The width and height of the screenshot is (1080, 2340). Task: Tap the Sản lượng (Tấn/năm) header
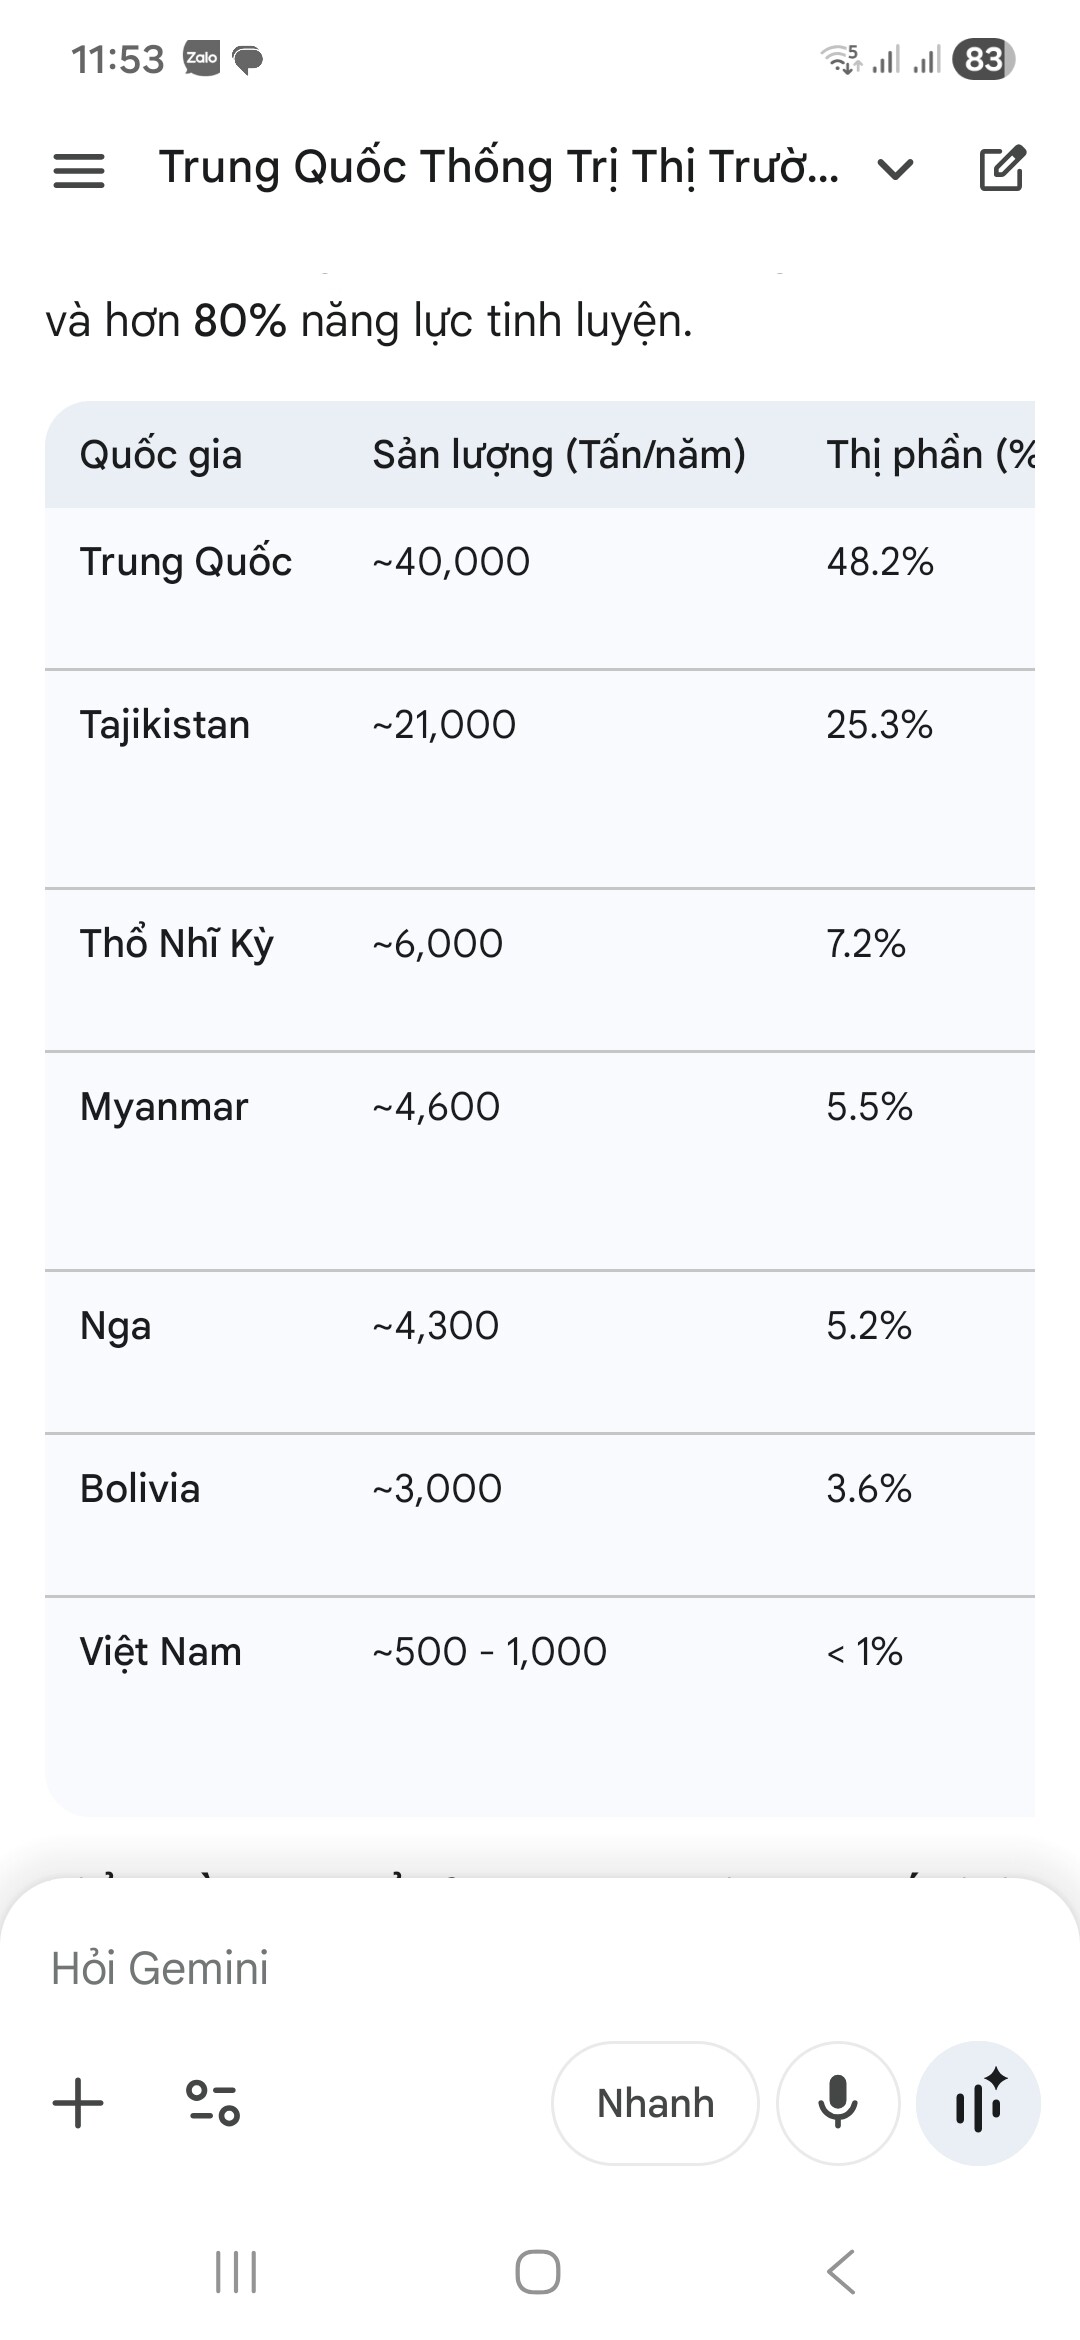[x=559, y=455]
